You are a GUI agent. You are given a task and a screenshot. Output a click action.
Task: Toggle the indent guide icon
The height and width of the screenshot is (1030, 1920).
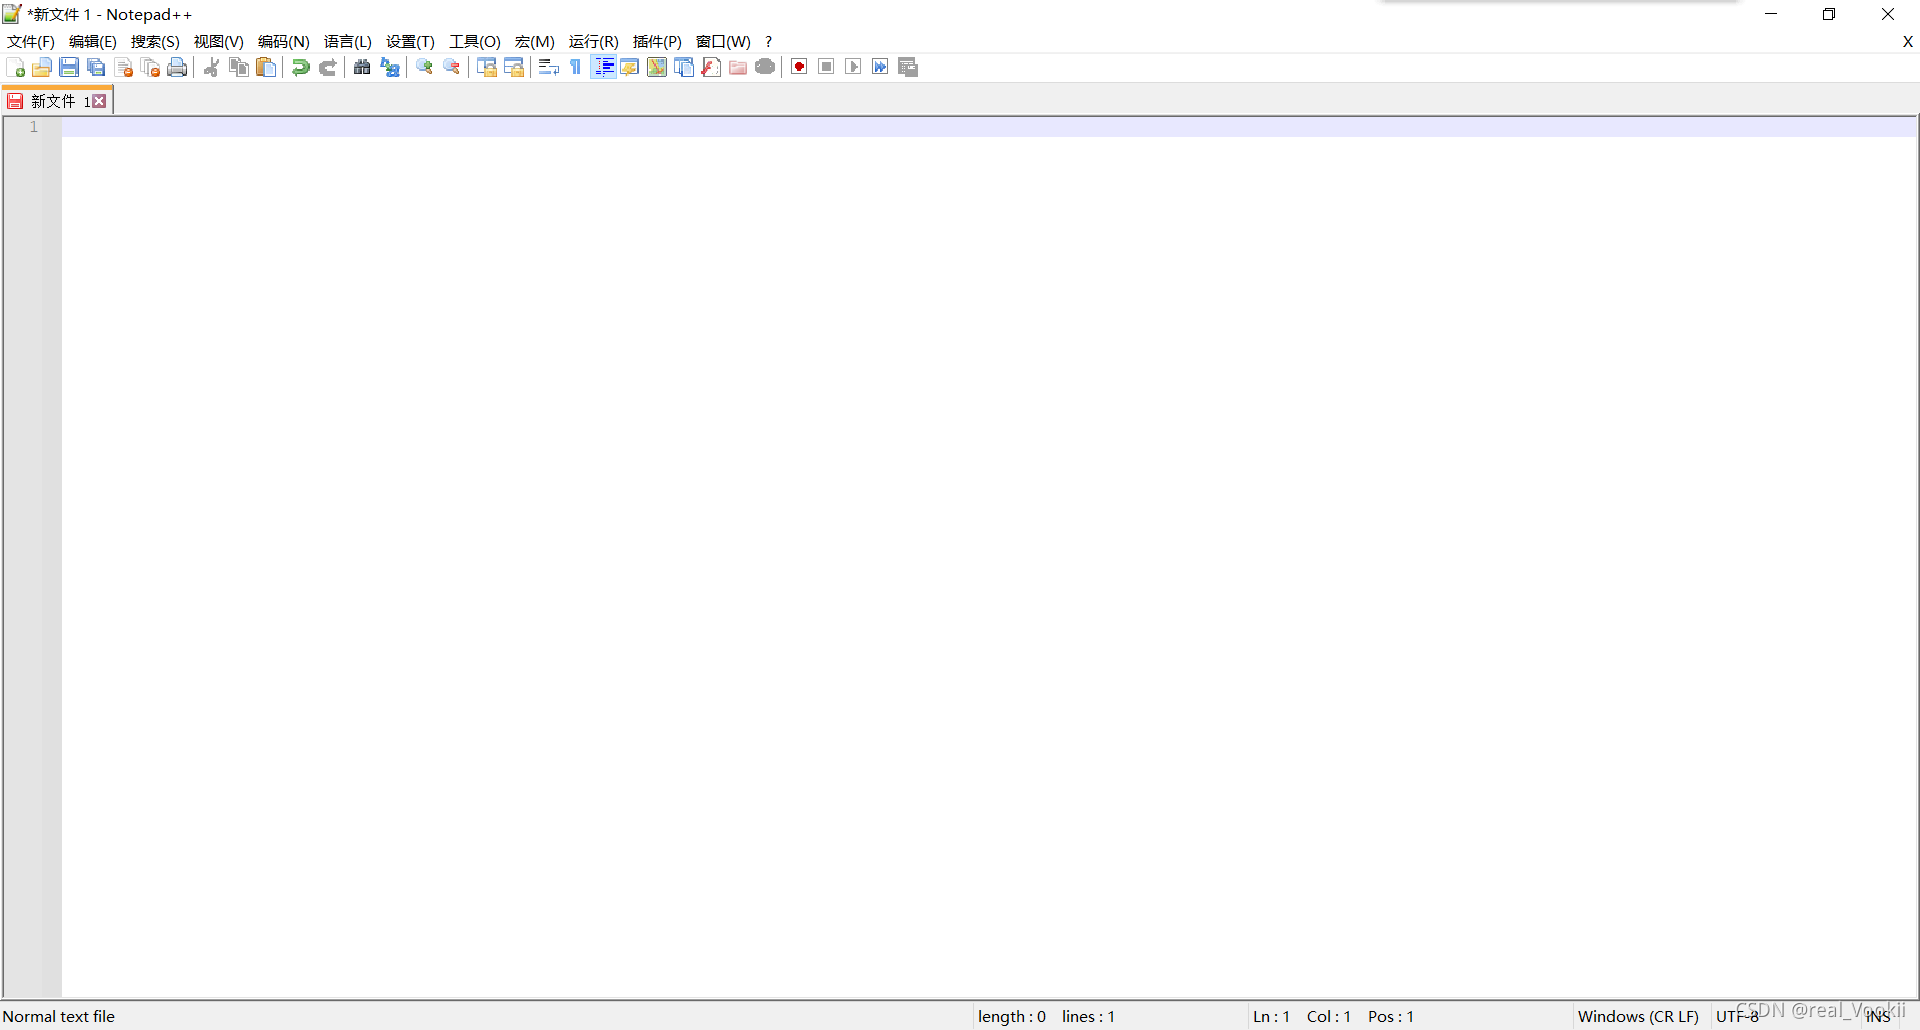[x=603, y=67]
